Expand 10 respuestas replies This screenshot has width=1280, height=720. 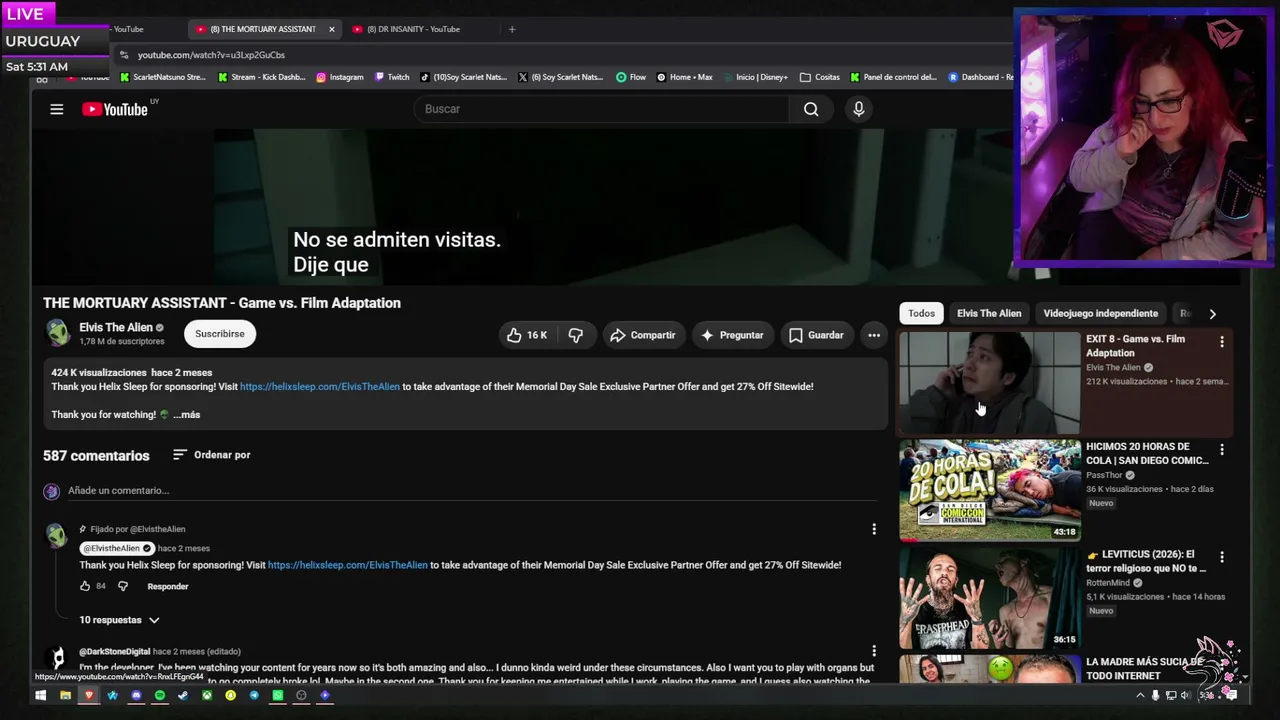tap(119, 620)
